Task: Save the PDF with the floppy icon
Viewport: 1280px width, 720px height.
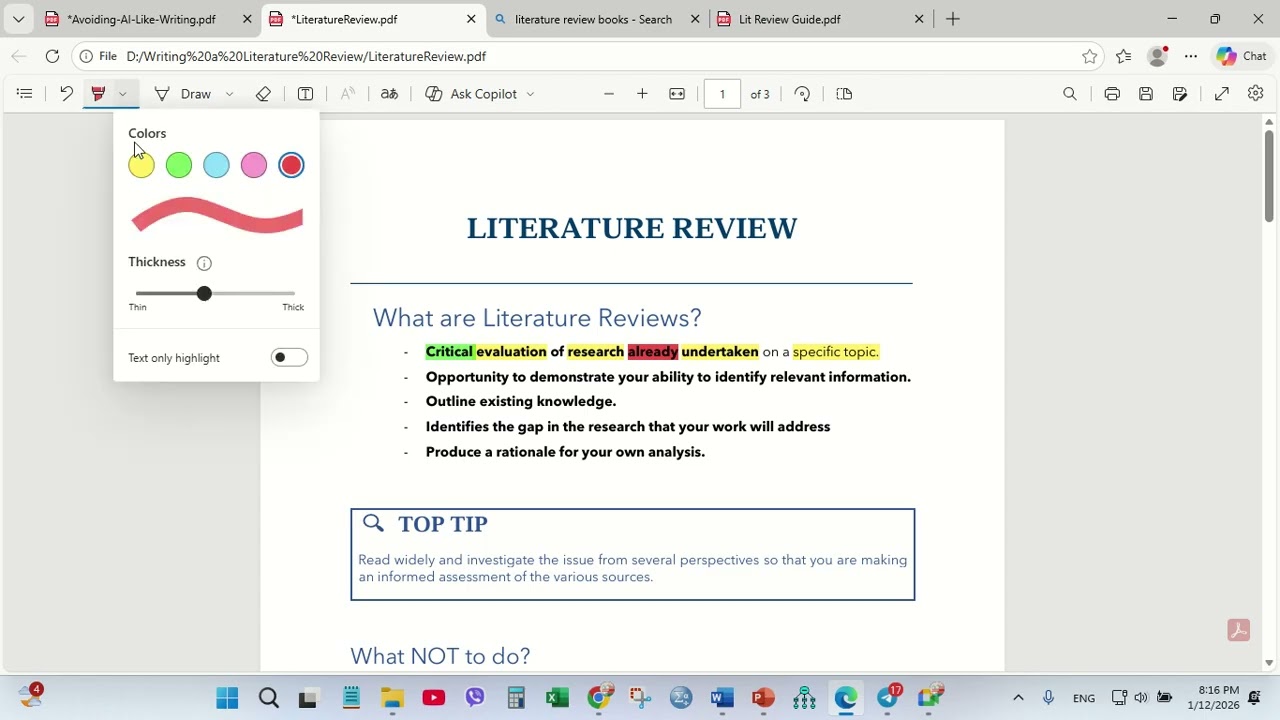Action: point(1146,94)
